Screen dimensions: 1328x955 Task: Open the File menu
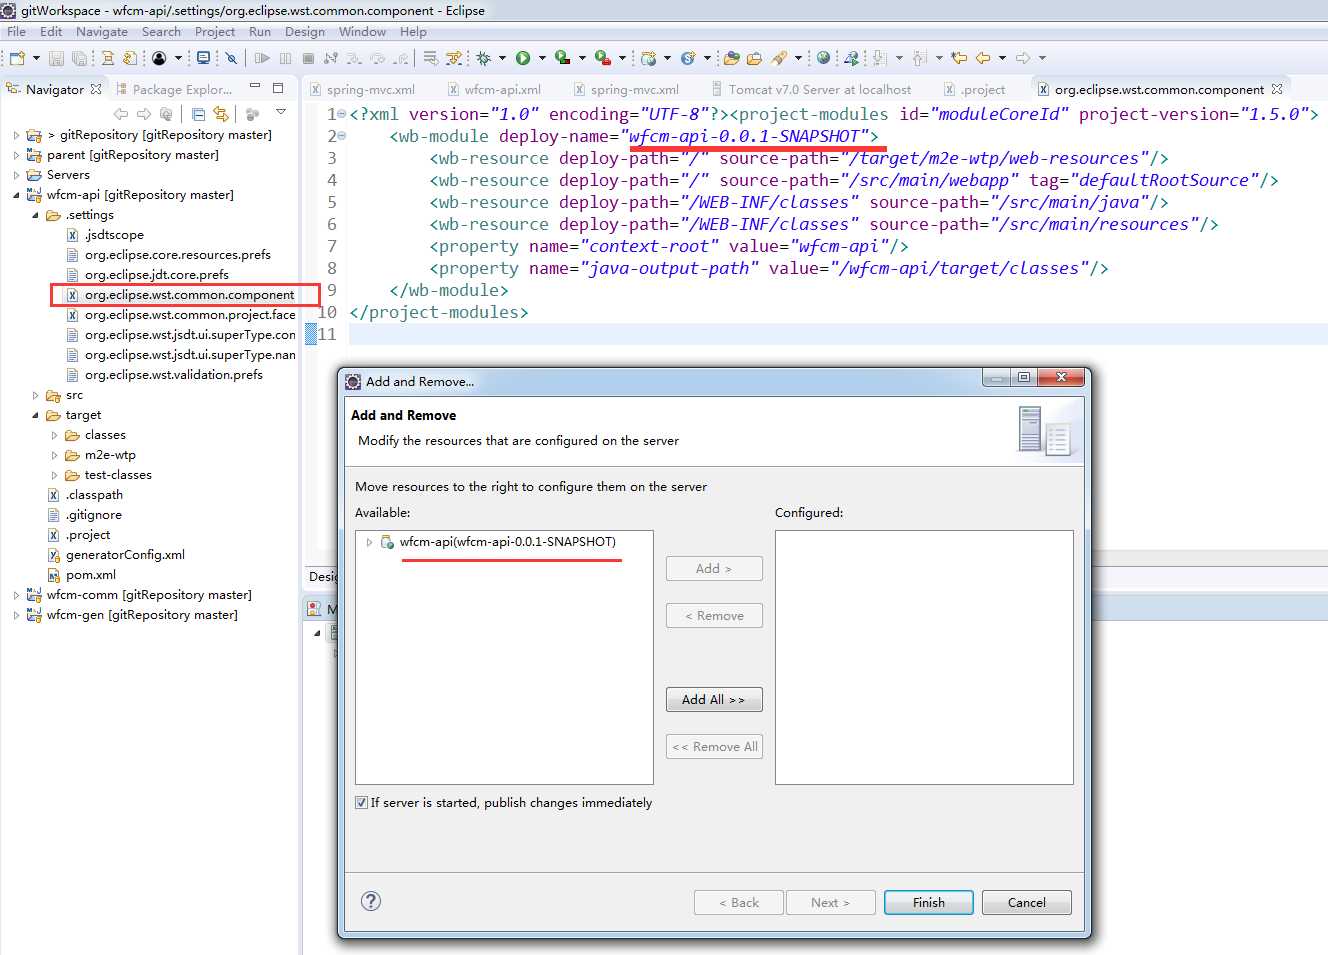[16, 31]
